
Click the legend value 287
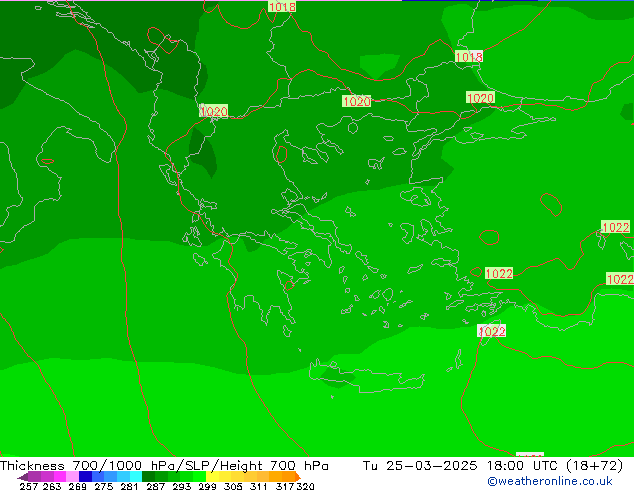(x=156, y=486)
